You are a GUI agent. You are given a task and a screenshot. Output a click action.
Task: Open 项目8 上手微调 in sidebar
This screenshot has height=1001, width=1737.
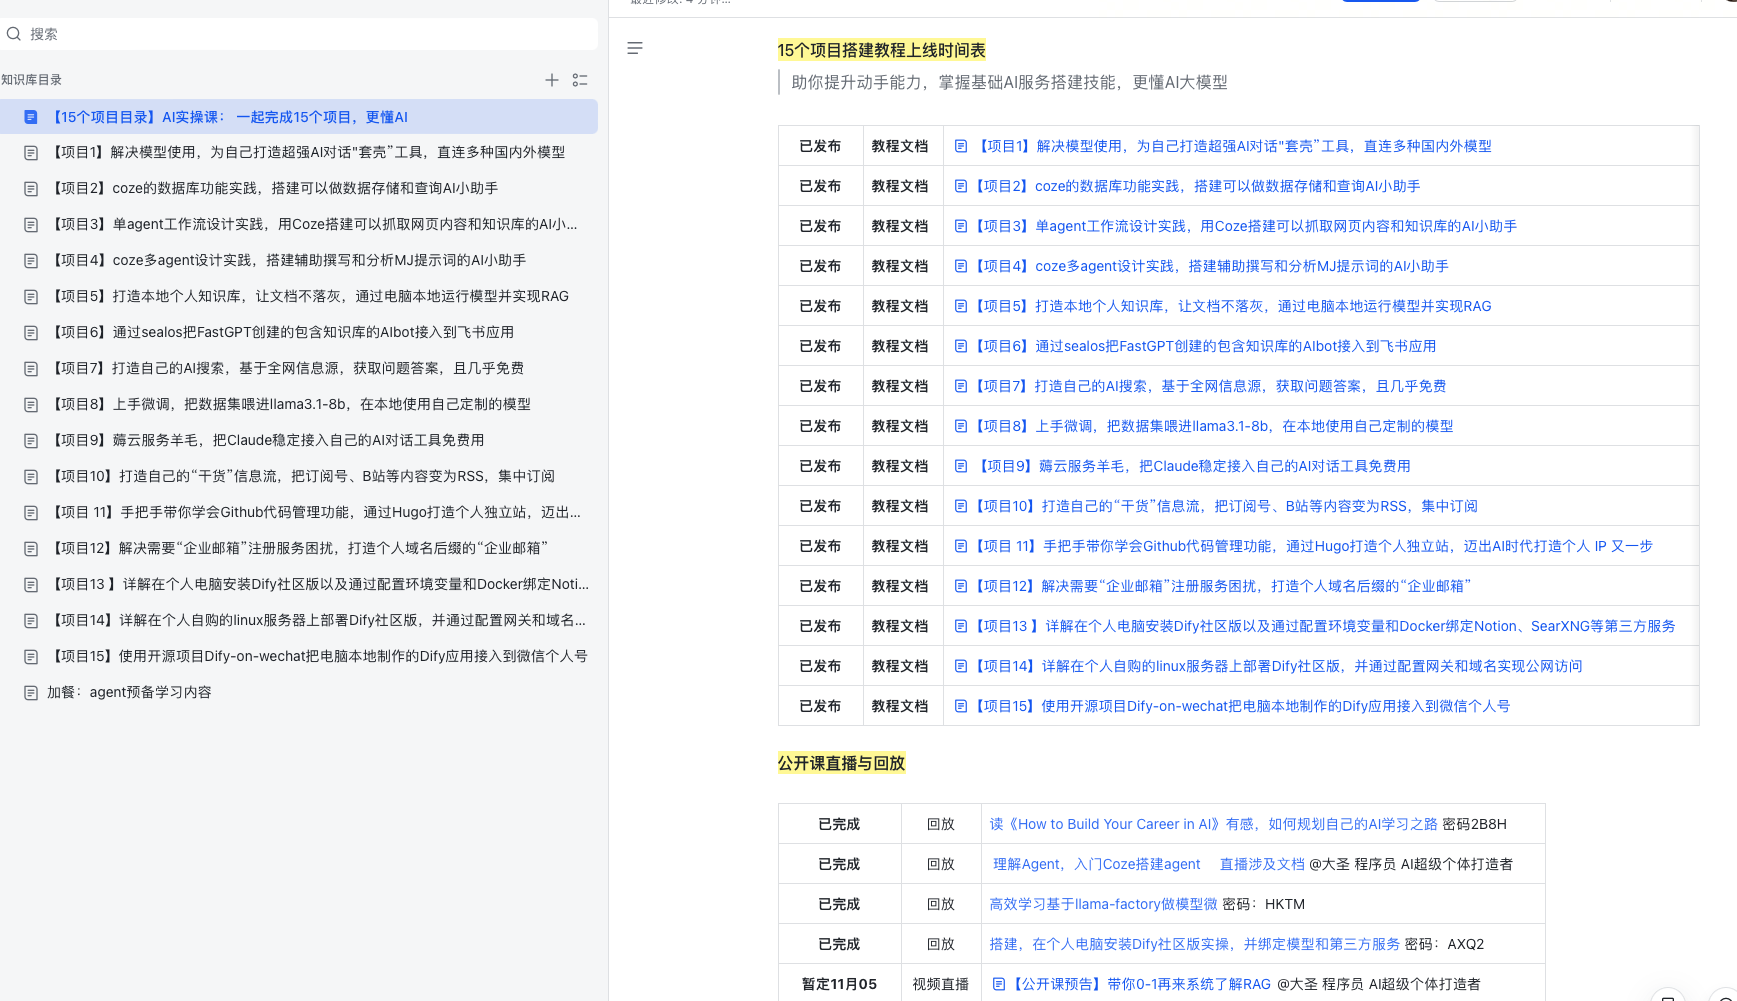click(x=291, y=404)
